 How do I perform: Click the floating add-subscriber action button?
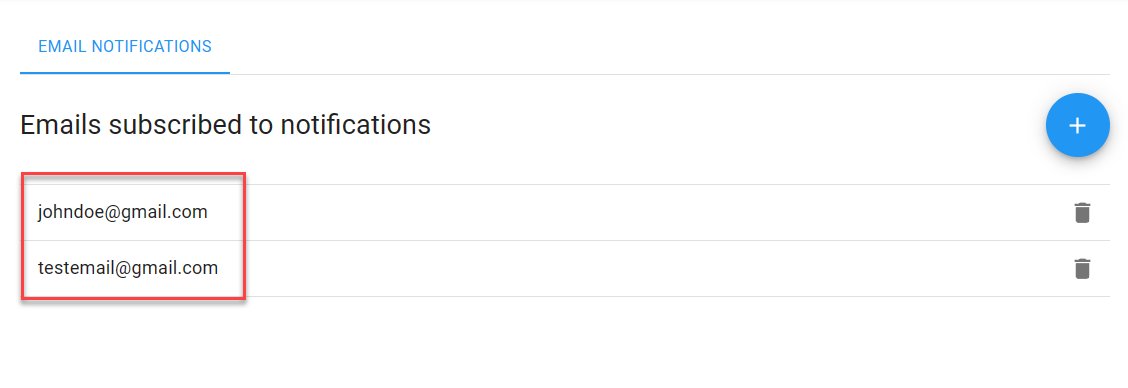[x=1077, y=125]
